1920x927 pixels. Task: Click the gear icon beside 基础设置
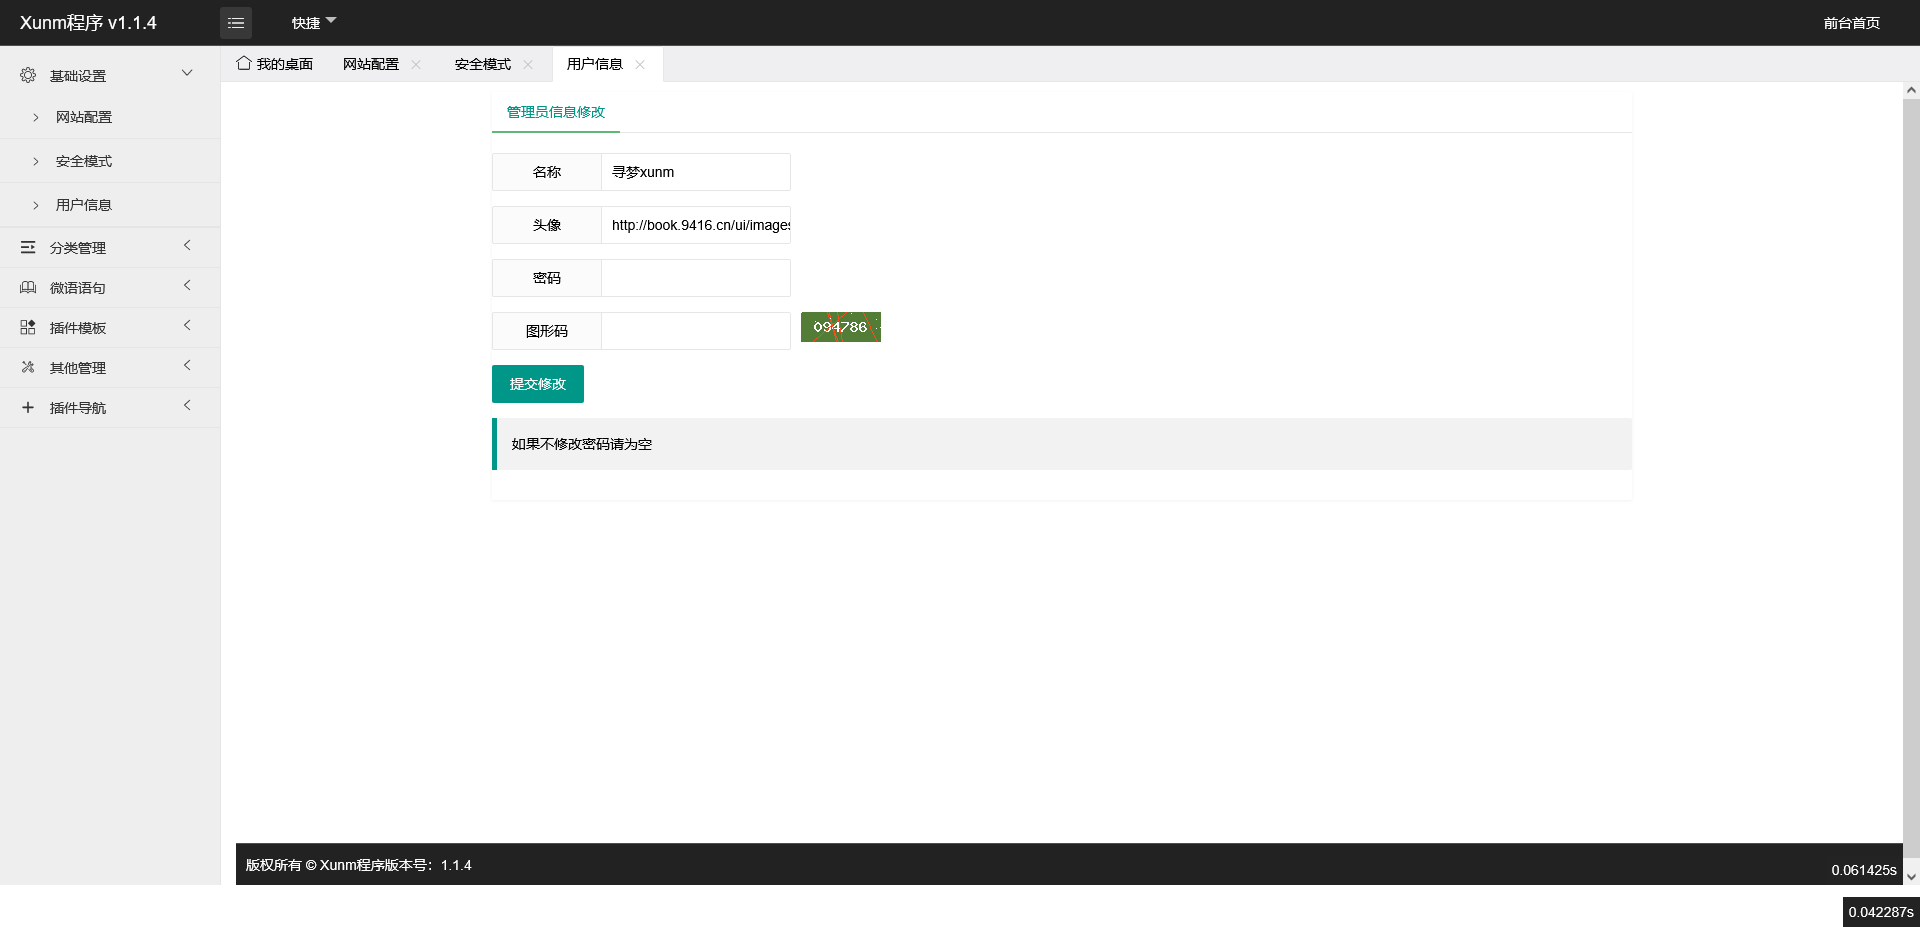28,75
